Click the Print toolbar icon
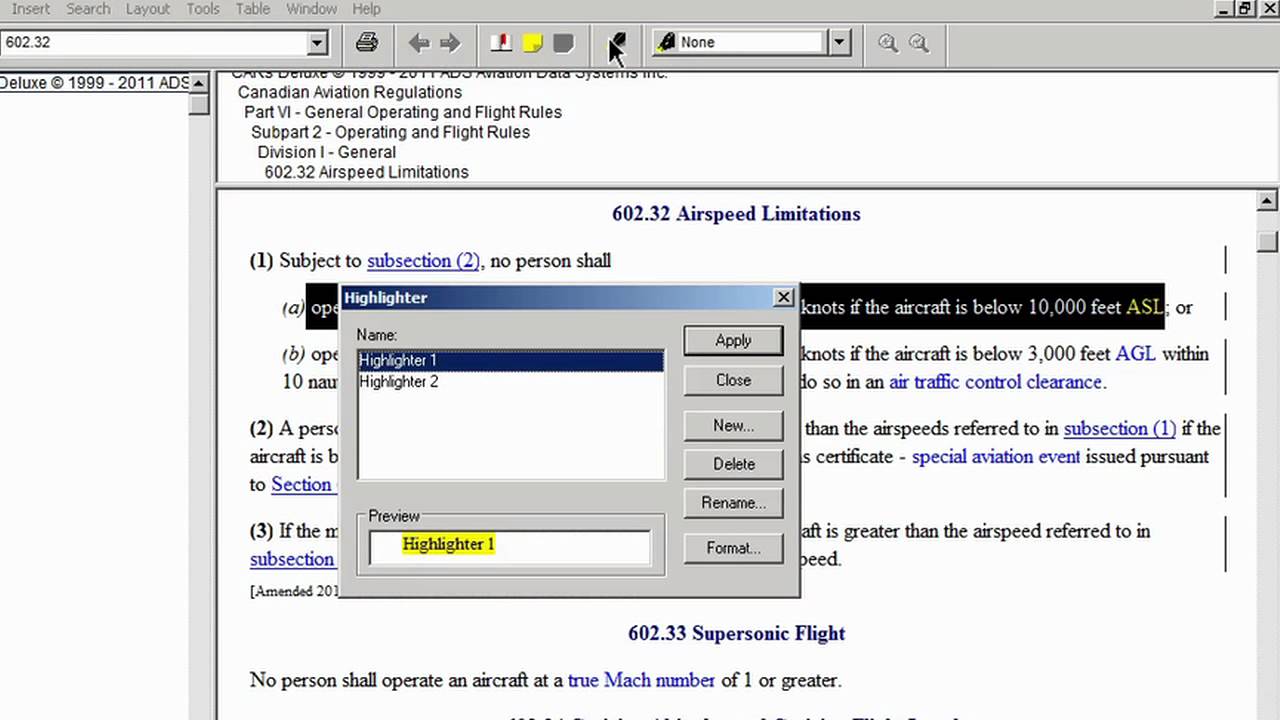The image size is (1280, 720). pos(367,42)
